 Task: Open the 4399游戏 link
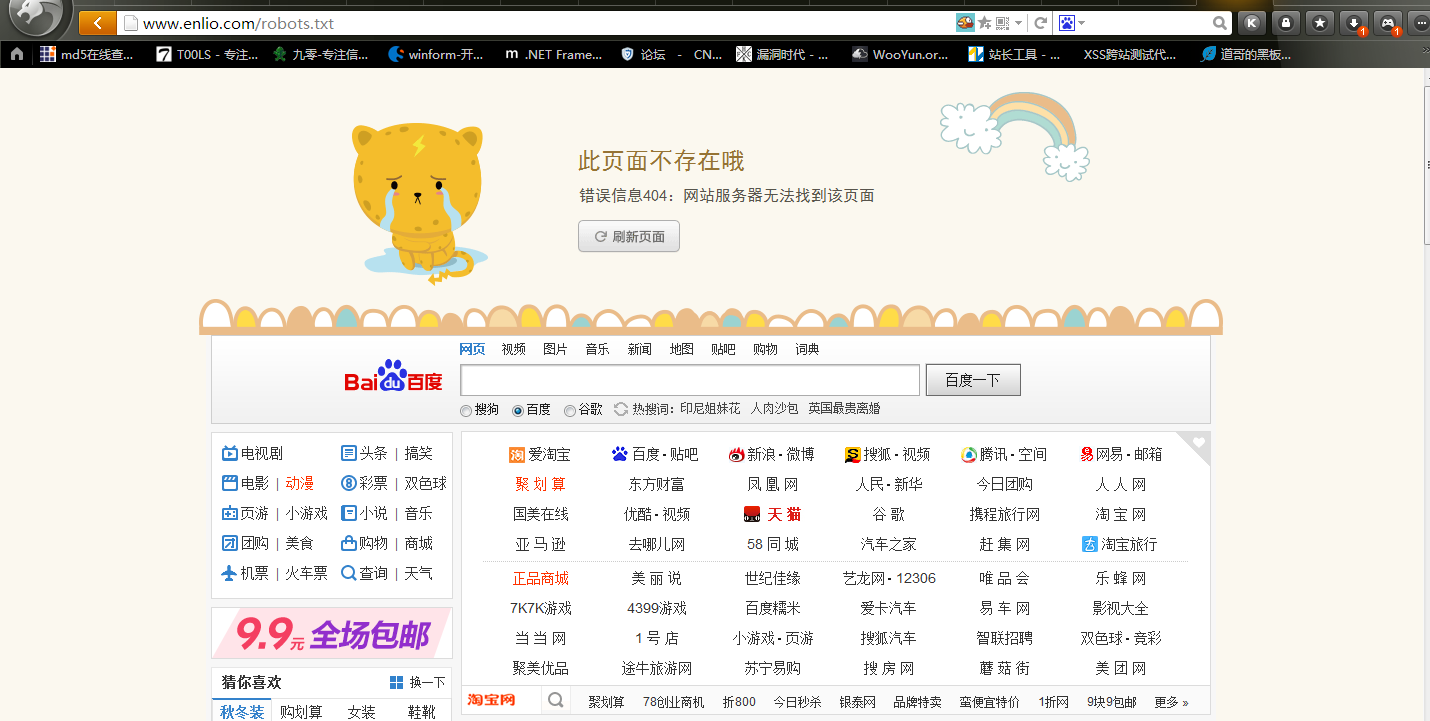(657, 608)
